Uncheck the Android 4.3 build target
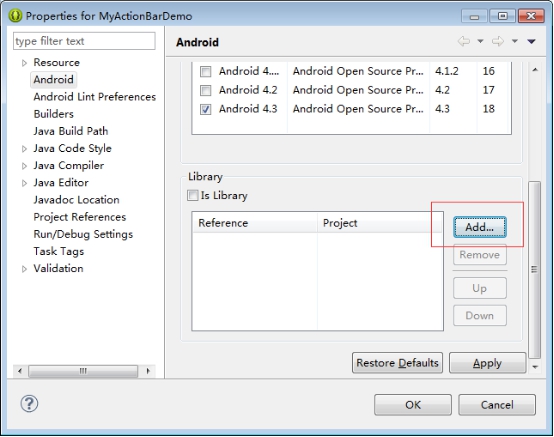 pos(206,110)
